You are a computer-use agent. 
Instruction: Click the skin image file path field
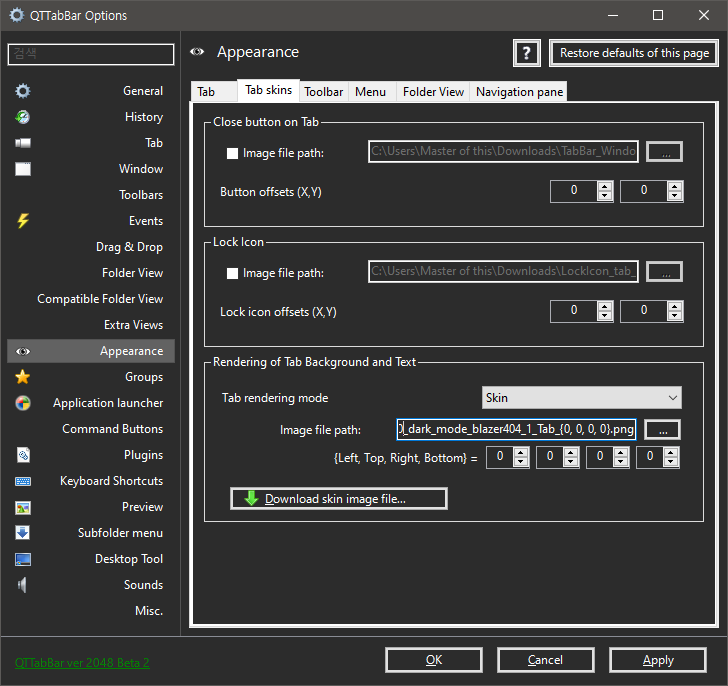click(516, 429)
